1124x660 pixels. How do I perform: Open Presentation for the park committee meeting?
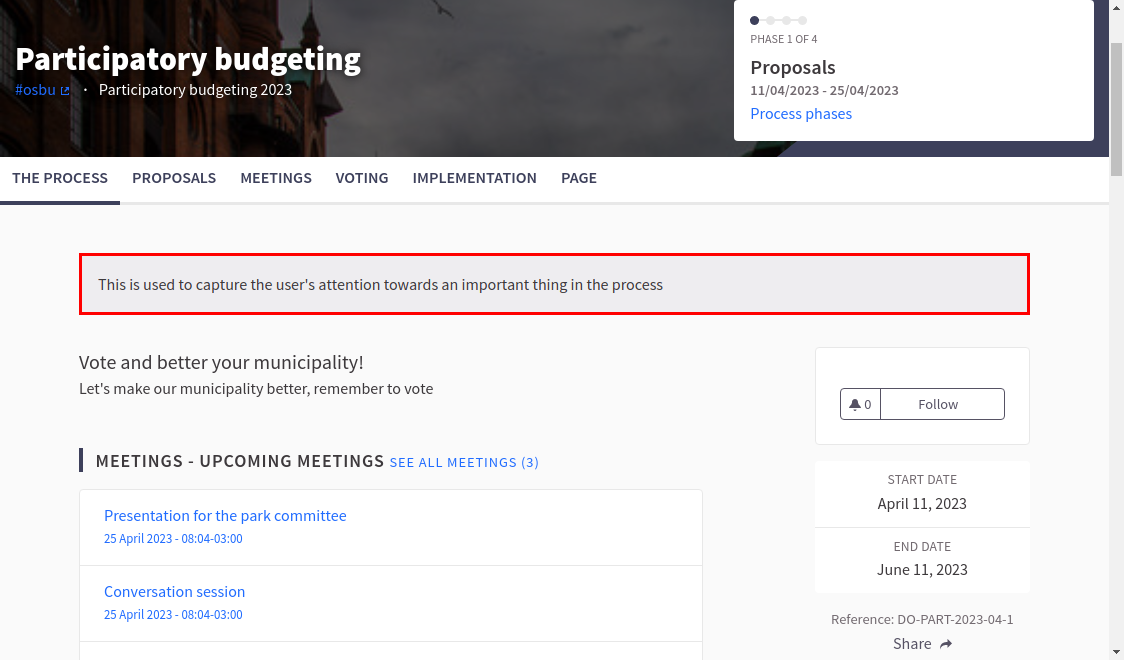pos(225,516)
